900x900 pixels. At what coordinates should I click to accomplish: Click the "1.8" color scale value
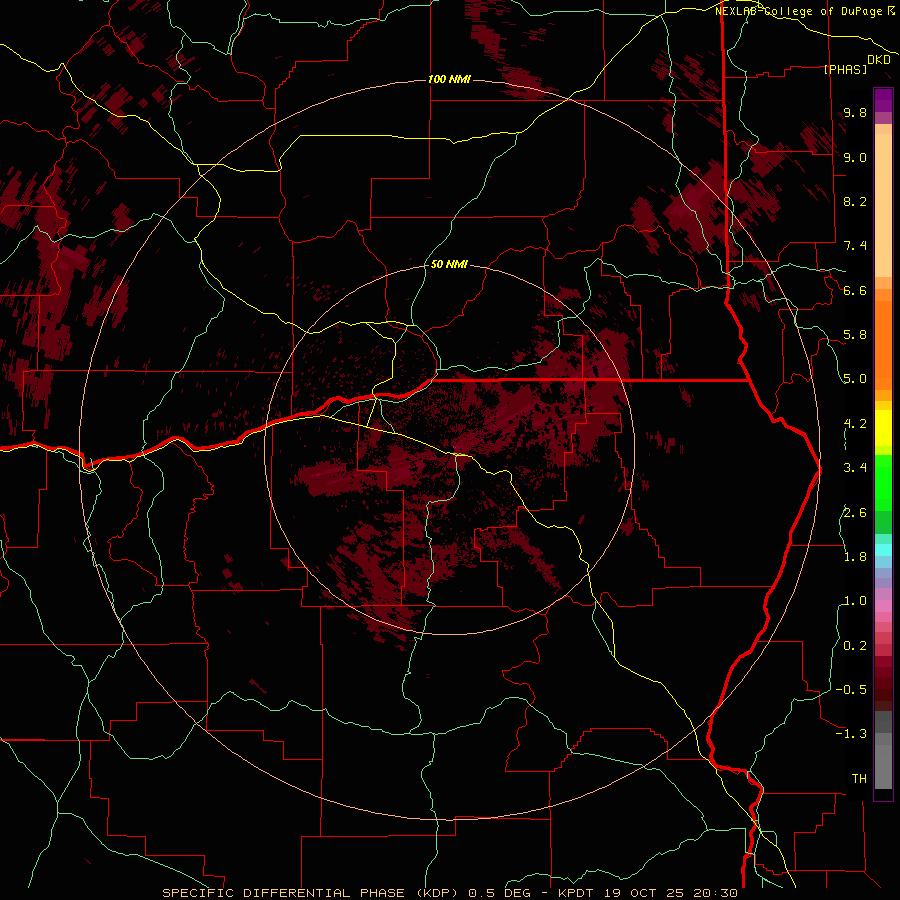click(855, 557)
